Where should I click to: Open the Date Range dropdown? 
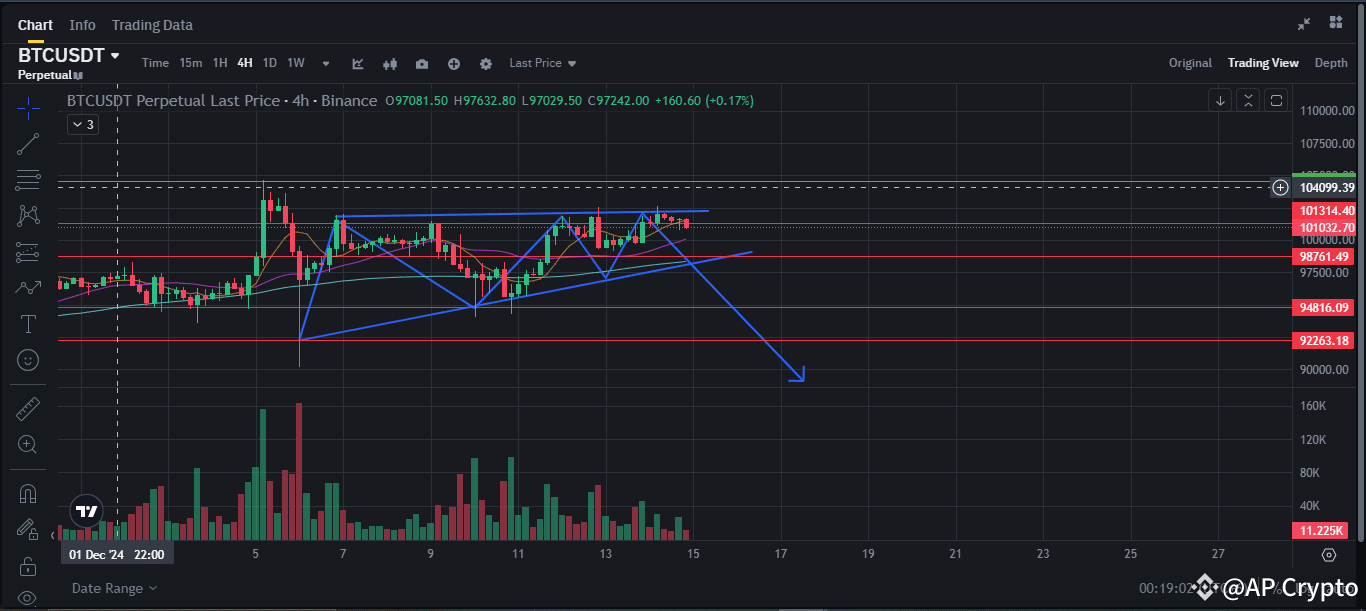(114, 588)
